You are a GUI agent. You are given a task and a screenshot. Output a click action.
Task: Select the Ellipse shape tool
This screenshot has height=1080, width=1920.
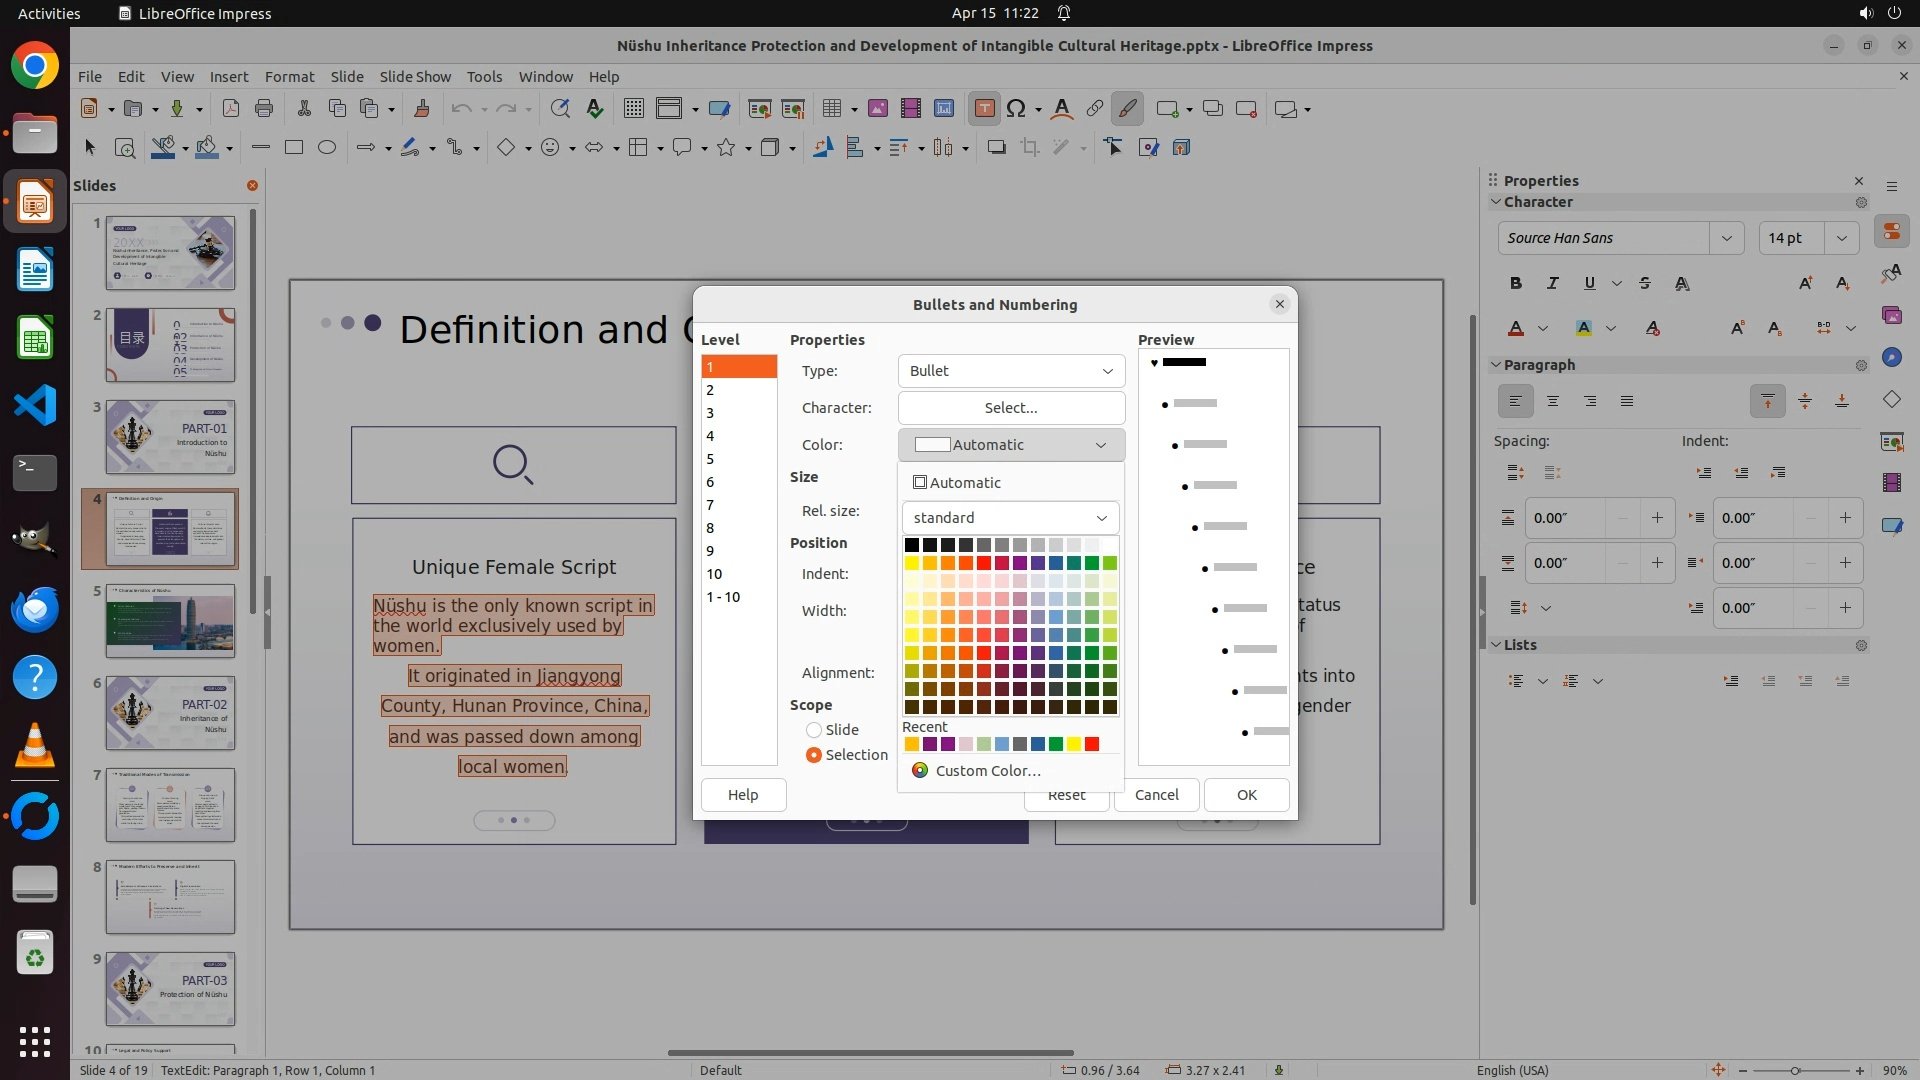point(326,147)
